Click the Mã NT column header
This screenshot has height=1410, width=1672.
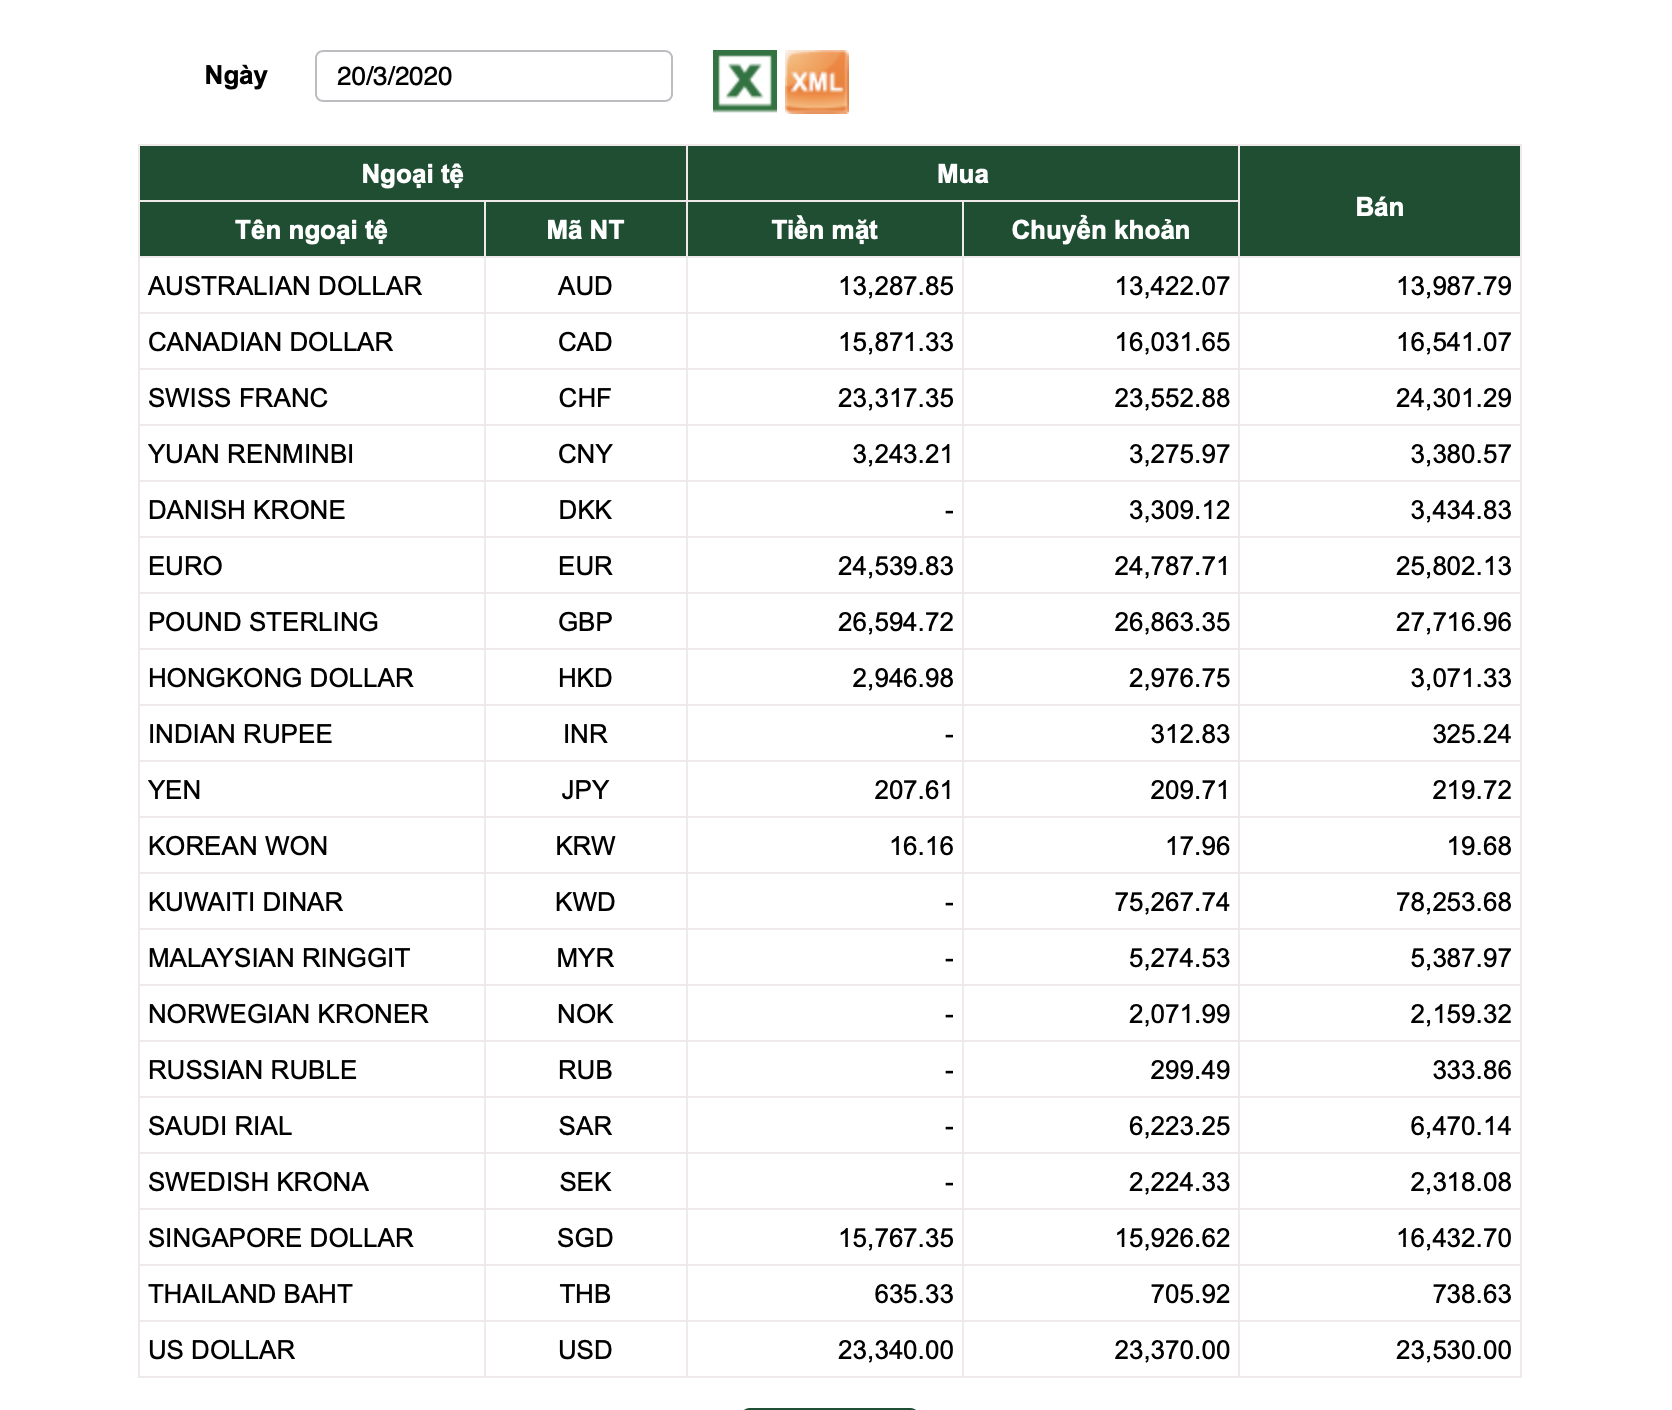(585, 230)
